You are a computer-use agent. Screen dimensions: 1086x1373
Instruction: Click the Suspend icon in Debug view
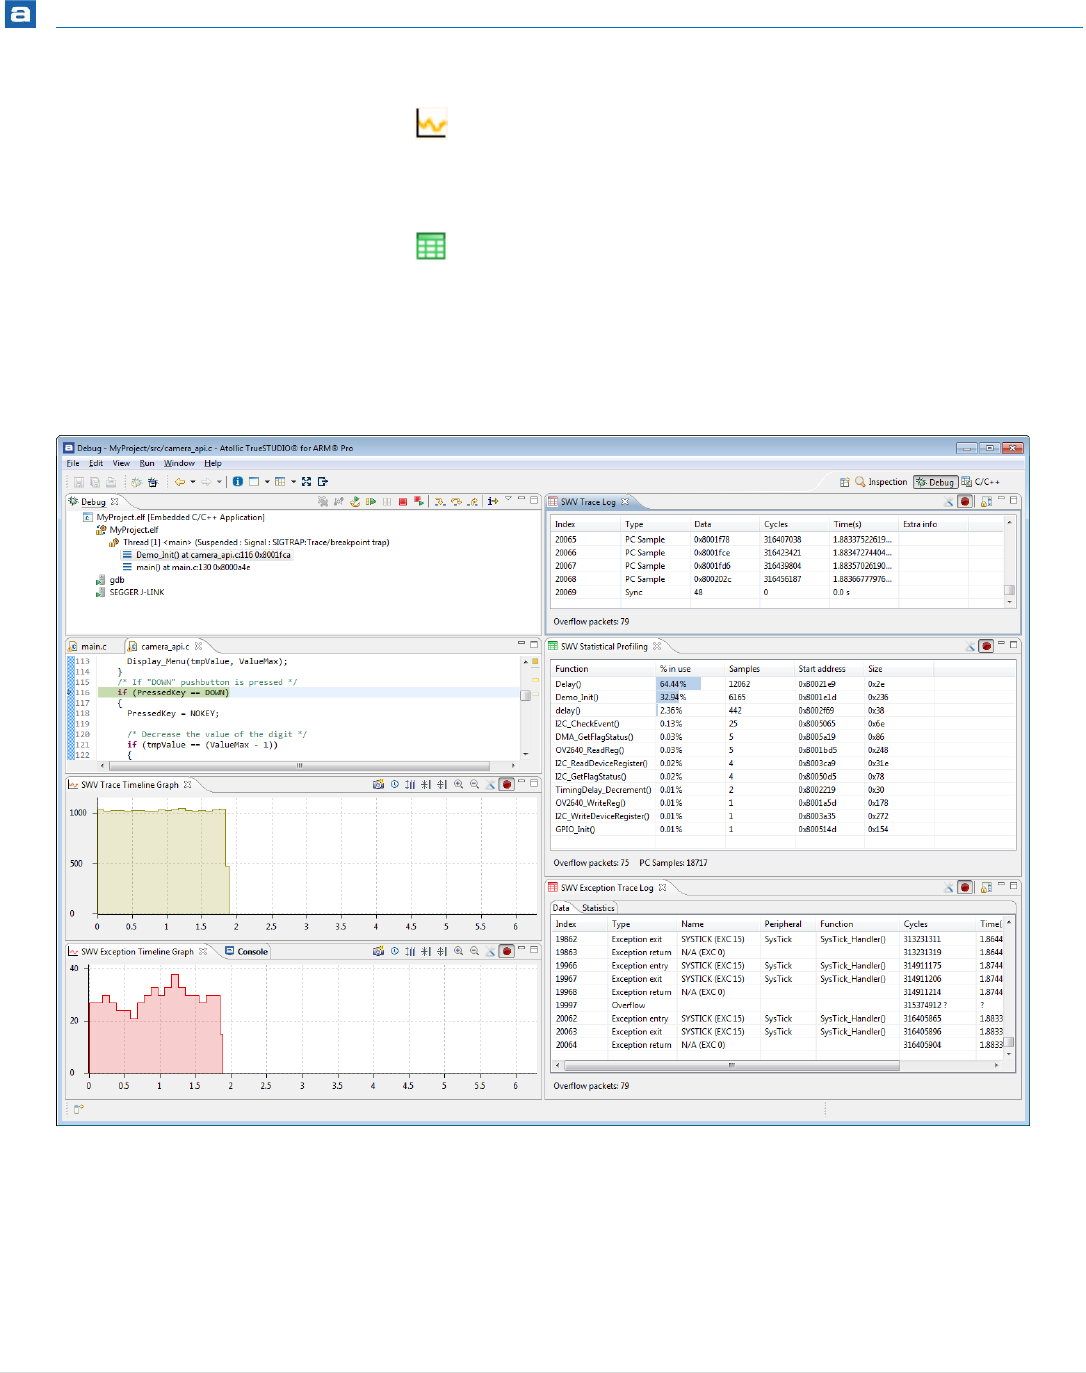point(387,501)
